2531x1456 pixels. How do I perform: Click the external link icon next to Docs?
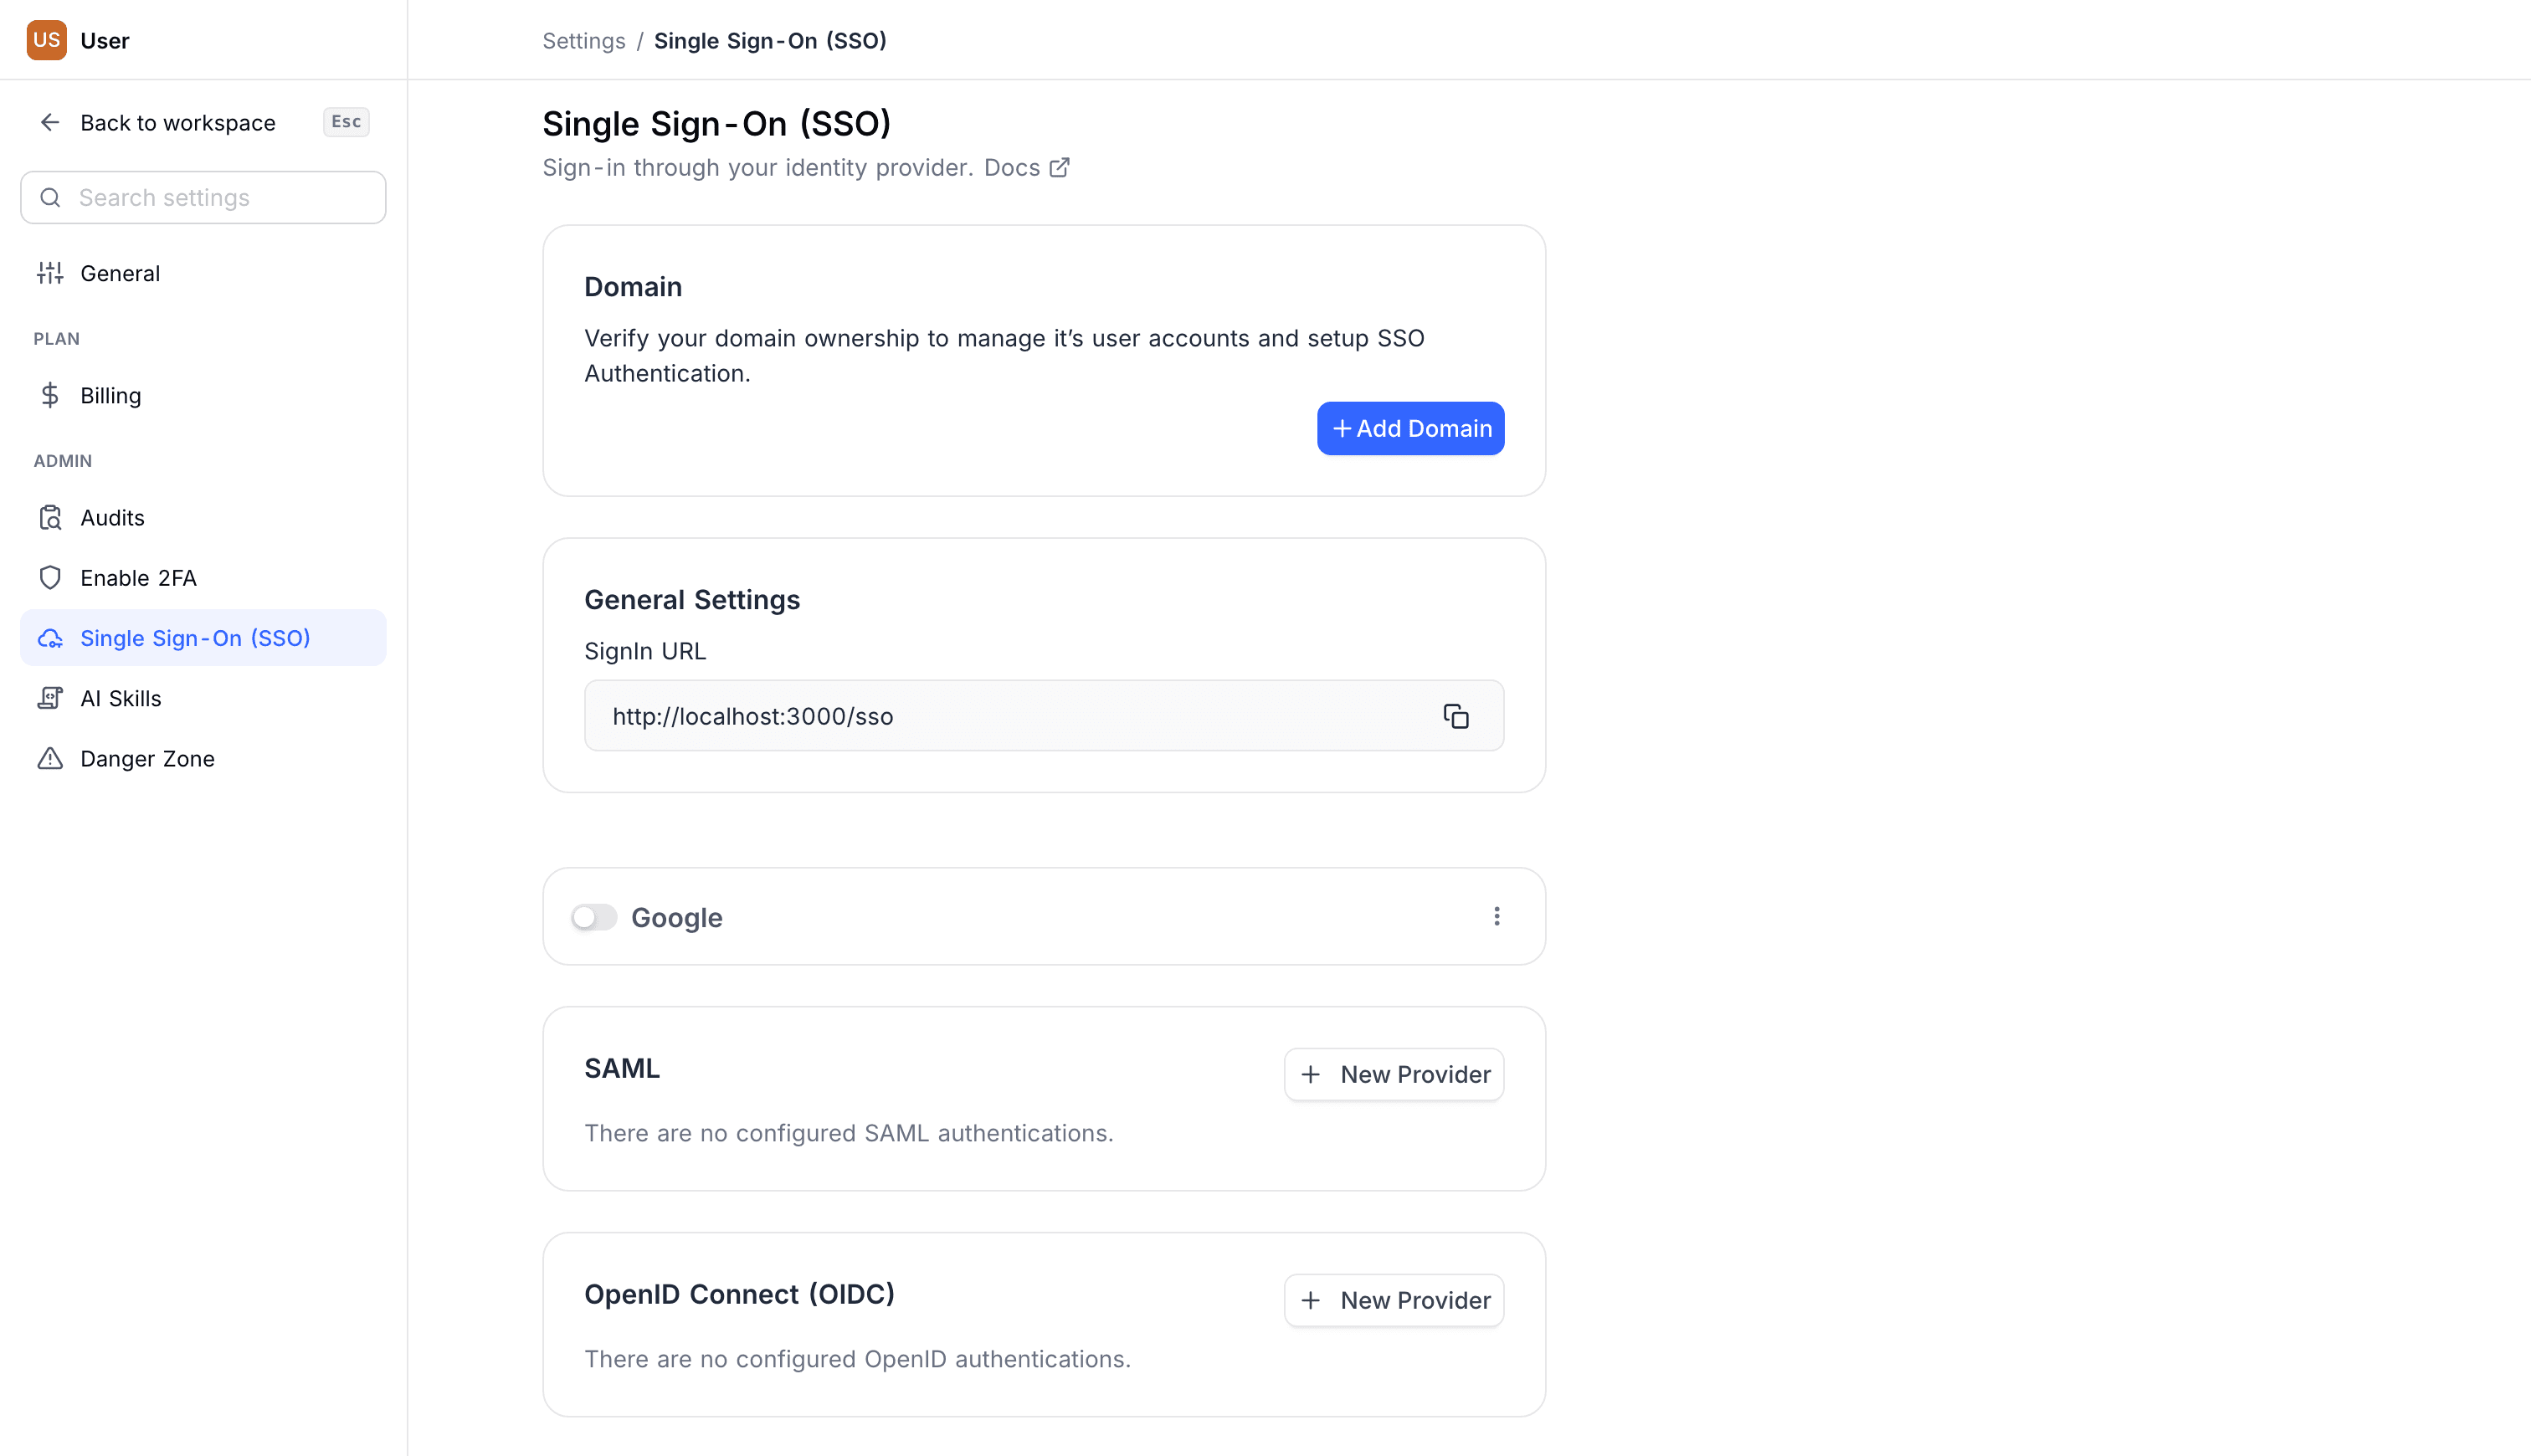coord(1060,167)
